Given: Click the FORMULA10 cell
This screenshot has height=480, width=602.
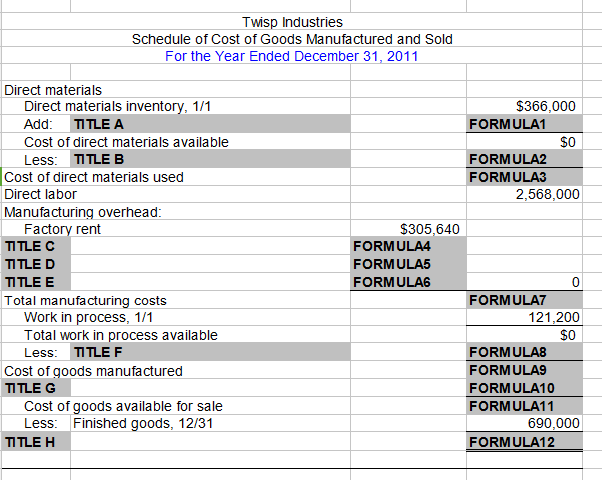Looking at the screenshot, I should point(524,388).
